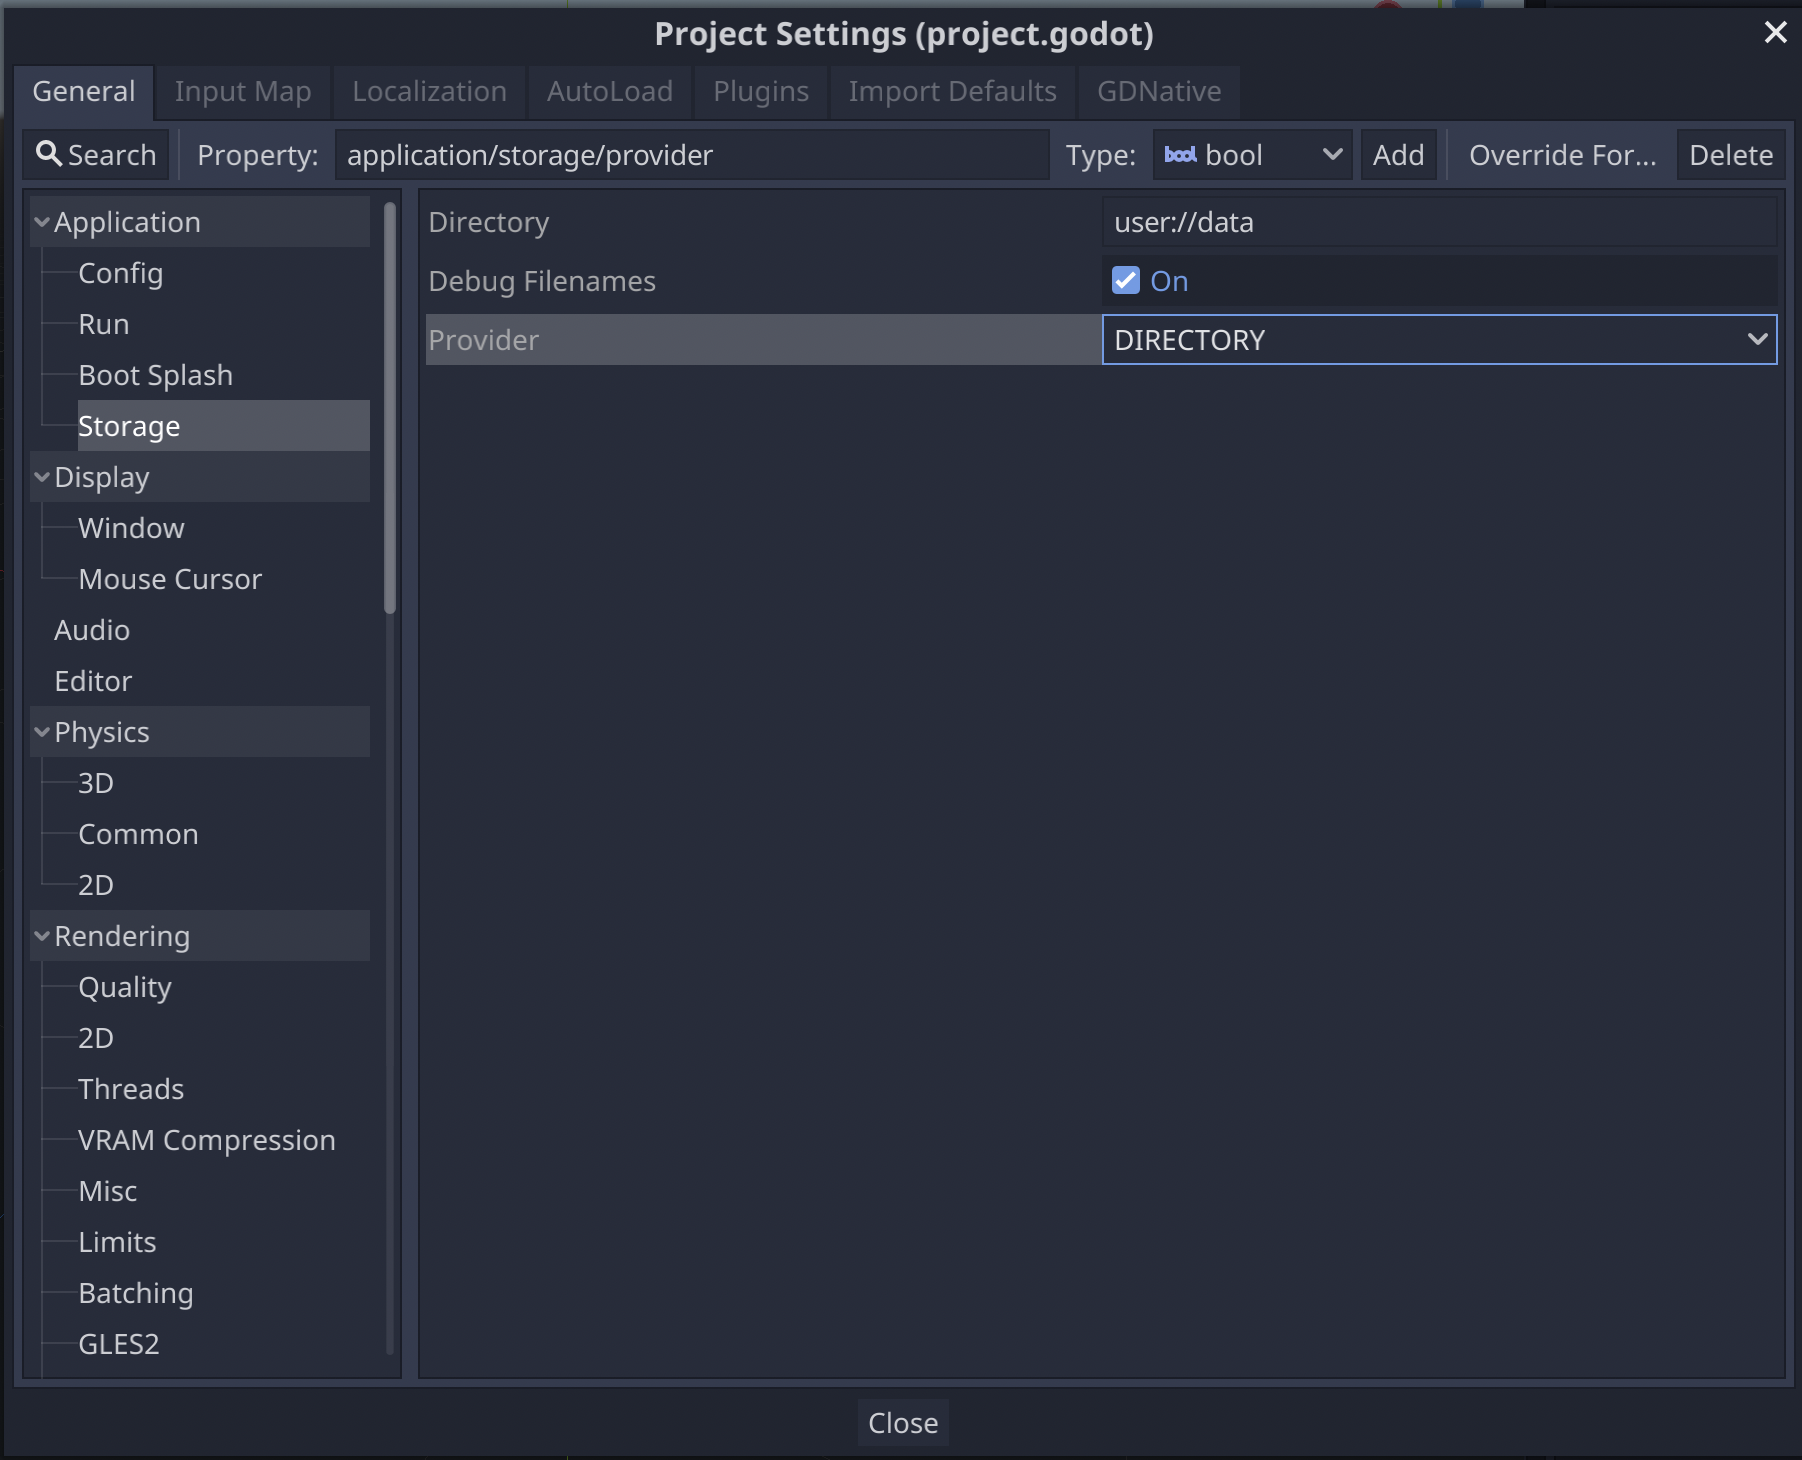The image size is (1802, 1460).
Task: Select the Storage tree item
Action: pyautogui.click(x=224, y=426)
